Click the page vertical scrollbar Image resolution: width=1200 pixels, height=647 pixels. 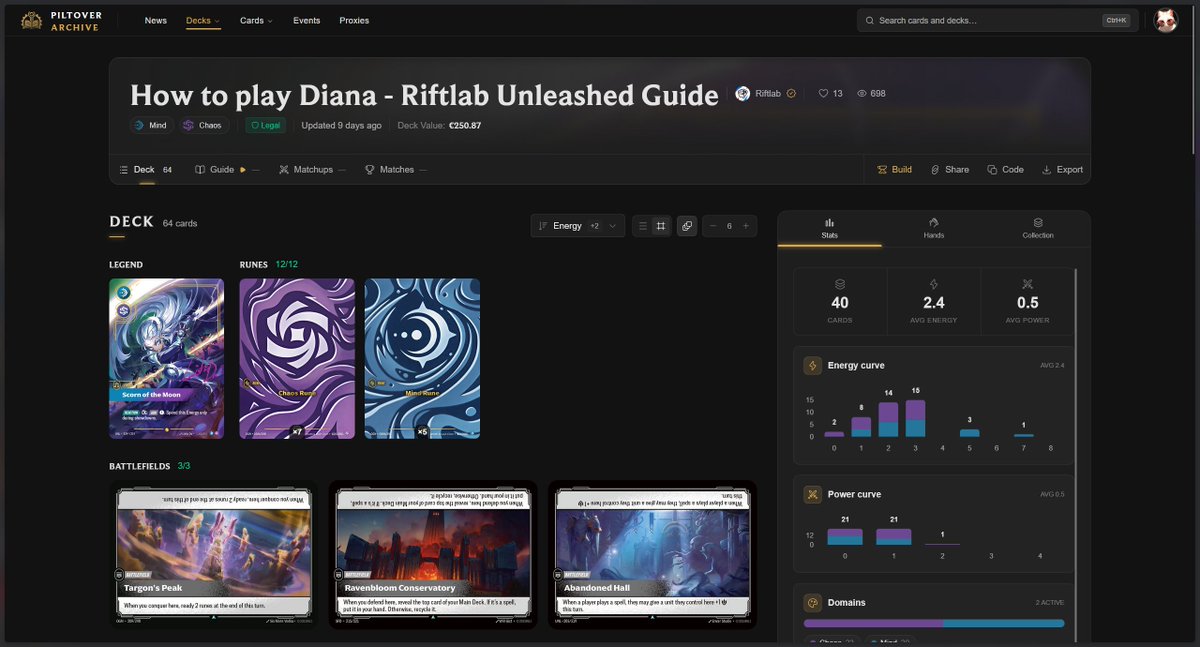1195,80
